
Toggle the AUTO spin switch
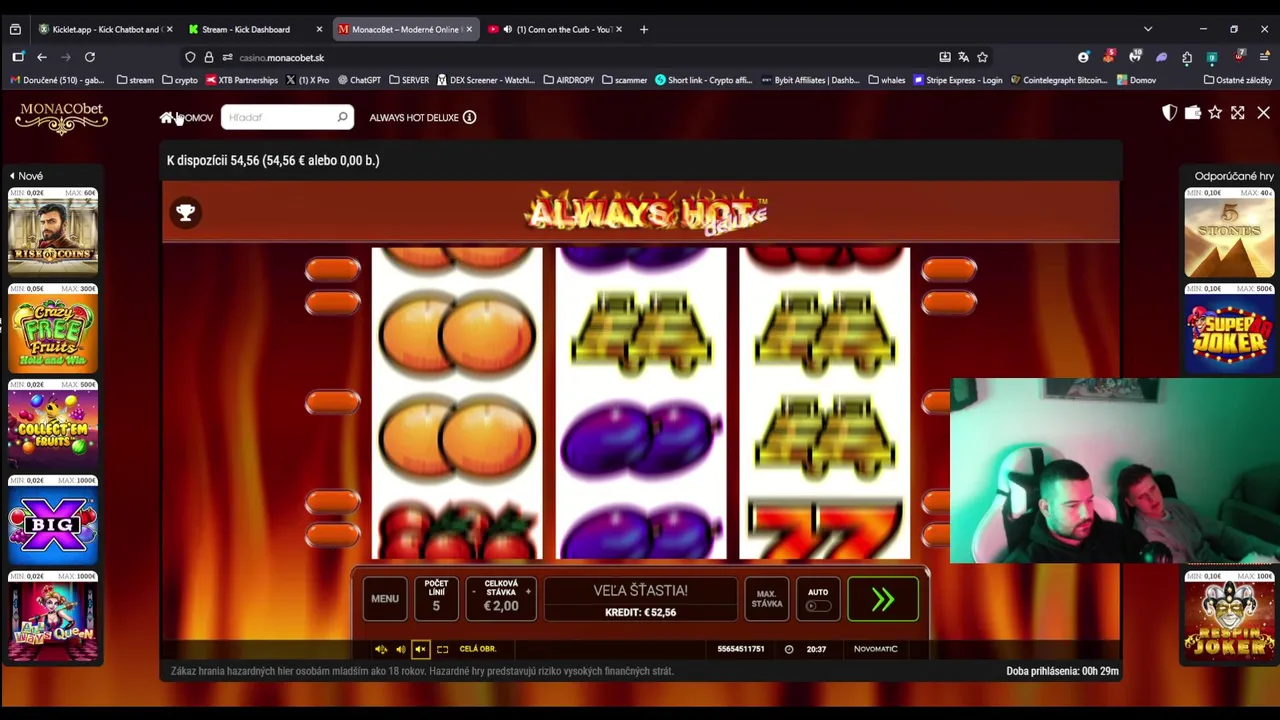818,606
